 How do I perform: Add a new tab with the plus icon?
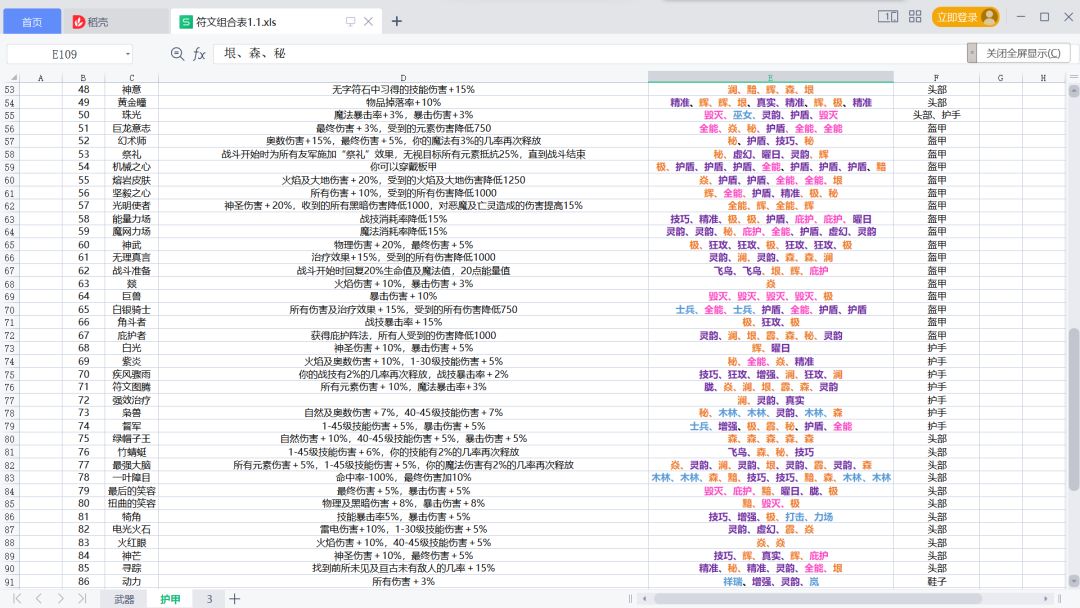[397, 21]
